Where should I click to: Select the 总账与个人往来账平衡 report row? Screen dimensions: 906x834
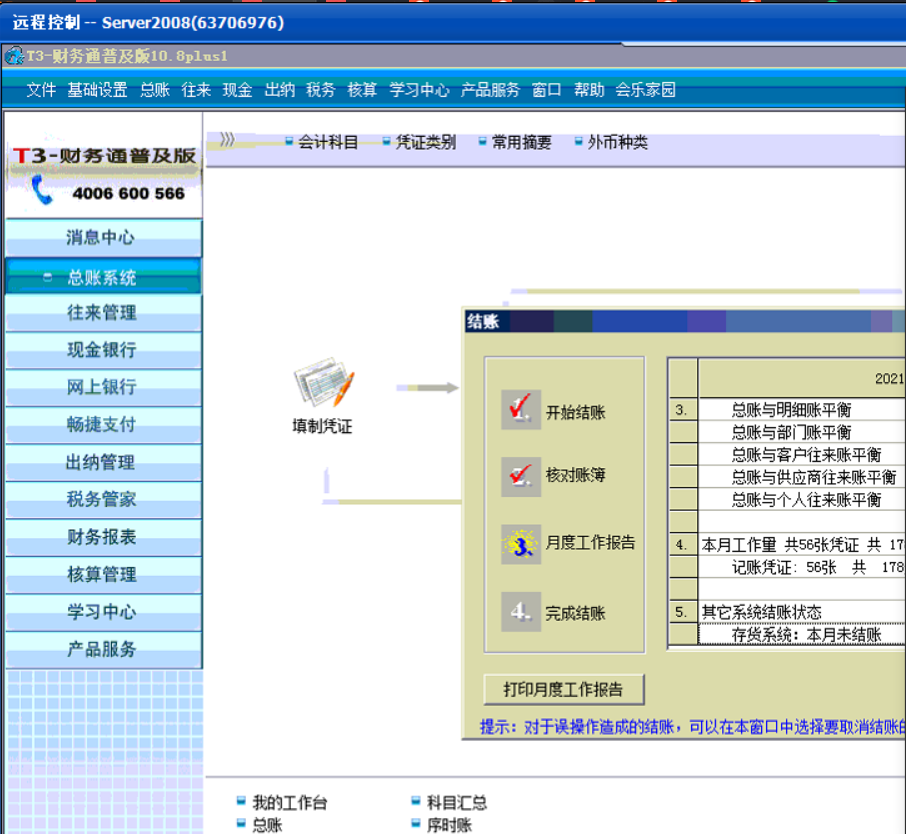pyautogui.click(x=801, y=499)
